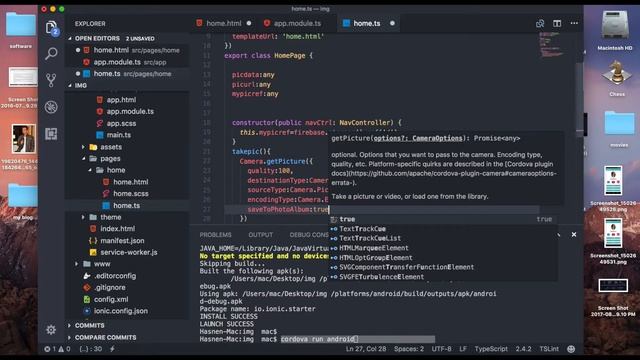Select SVGFETurbulenceElement autocomplete suggestion
Image resolution: width=640 pixels, height=360 pixels.
pos(443,277)
